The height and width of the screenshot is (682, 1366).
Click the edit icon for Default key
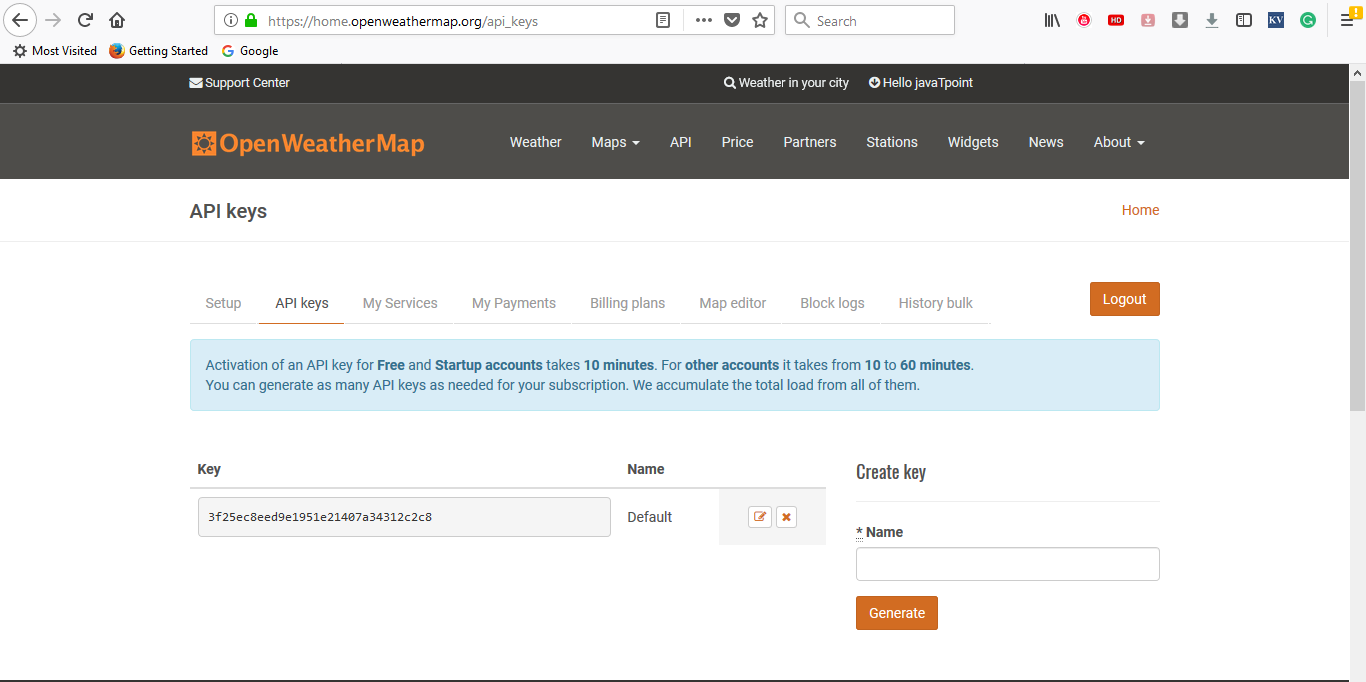pos(760,517)
